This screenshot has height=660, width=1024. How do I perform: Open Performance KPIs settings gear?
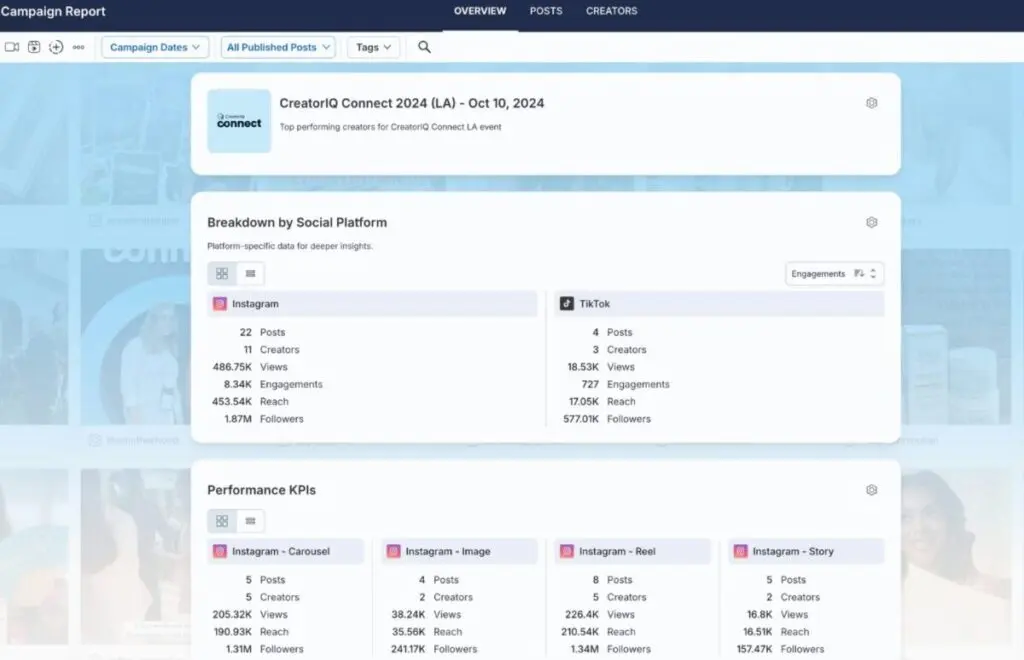click(871, 490)
